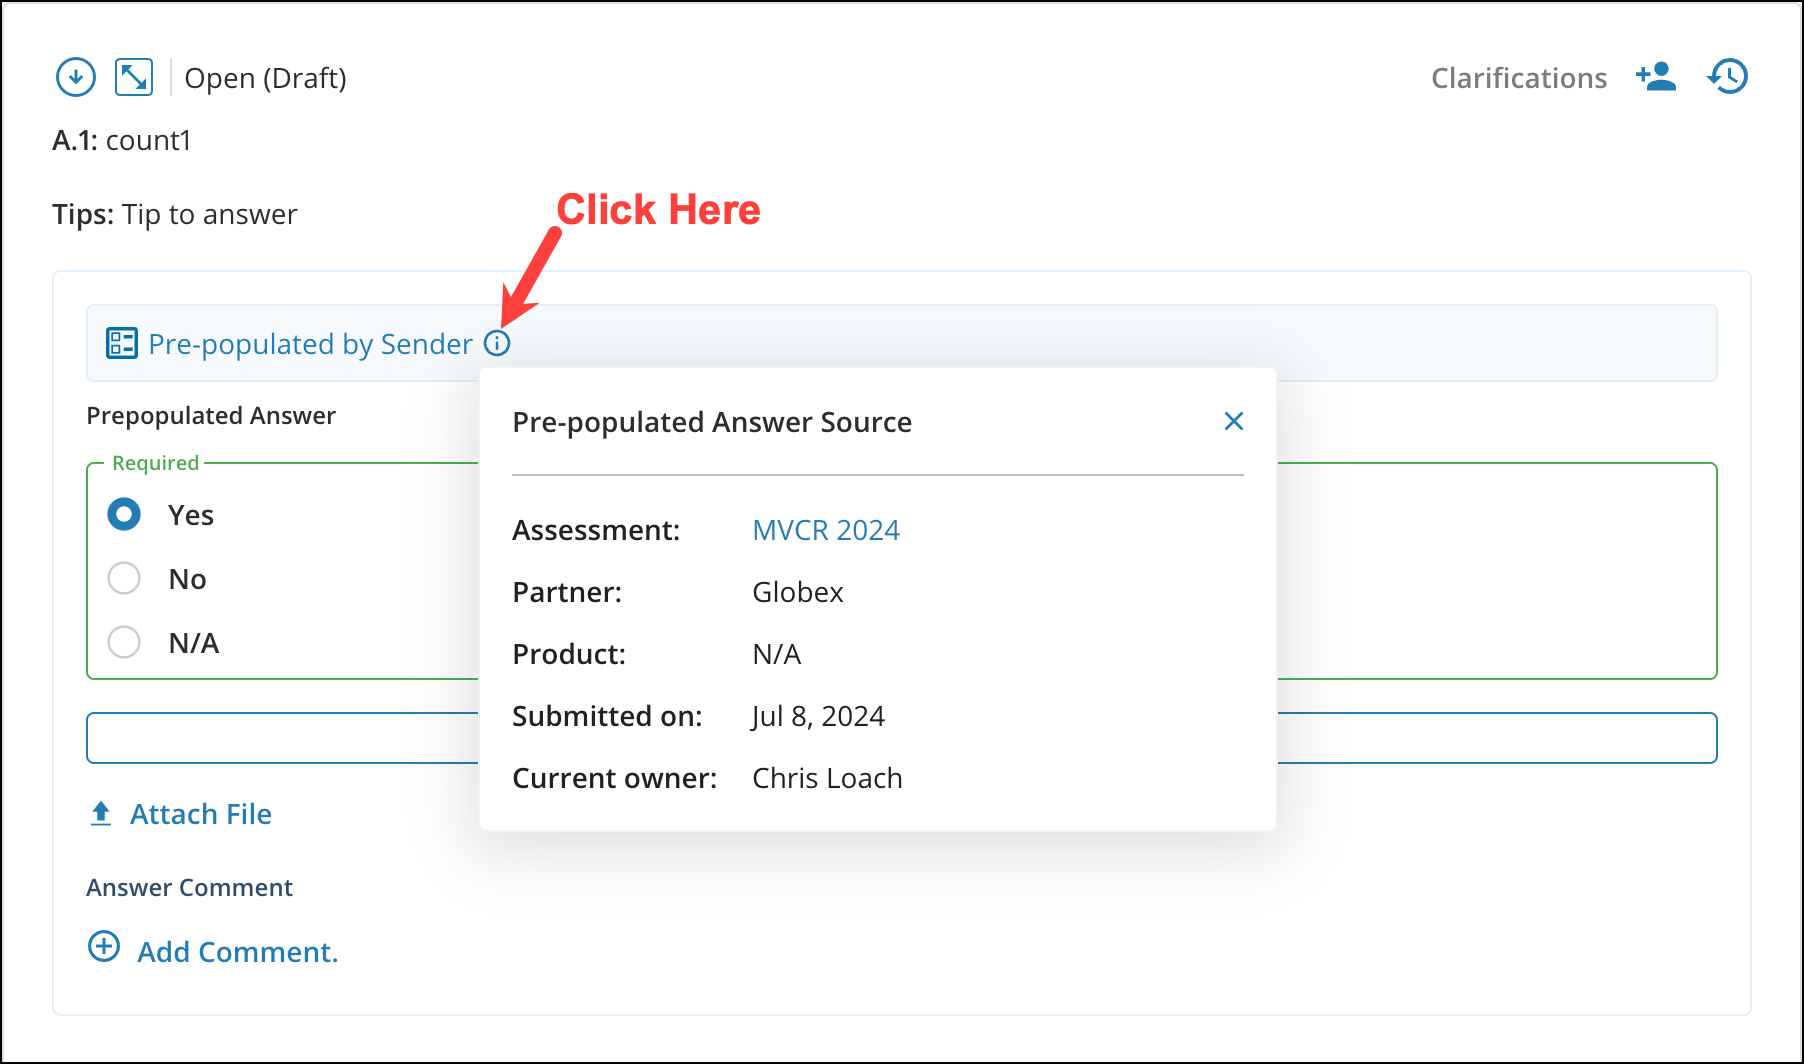
Task: Select the Yes radio button
Action: [x=124, y=515]
